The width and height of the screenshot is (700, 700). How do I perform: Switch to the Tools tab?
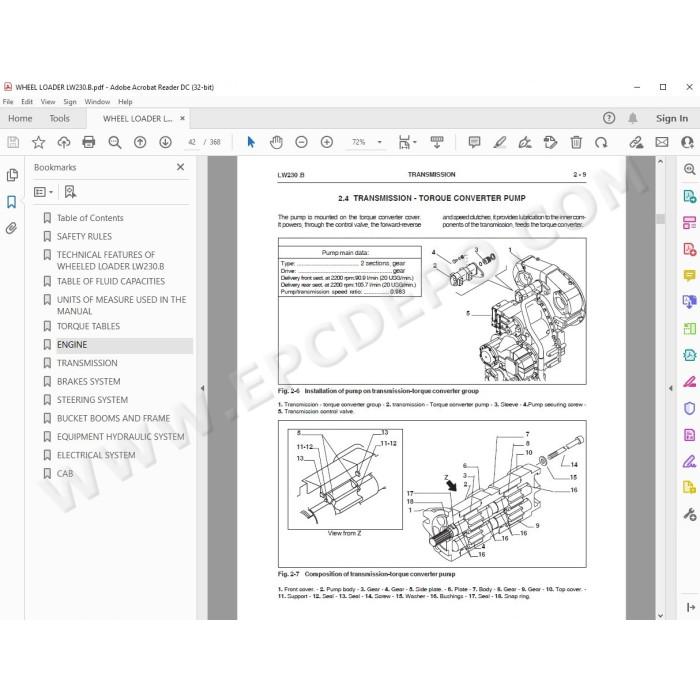click(x=59, y=118)
